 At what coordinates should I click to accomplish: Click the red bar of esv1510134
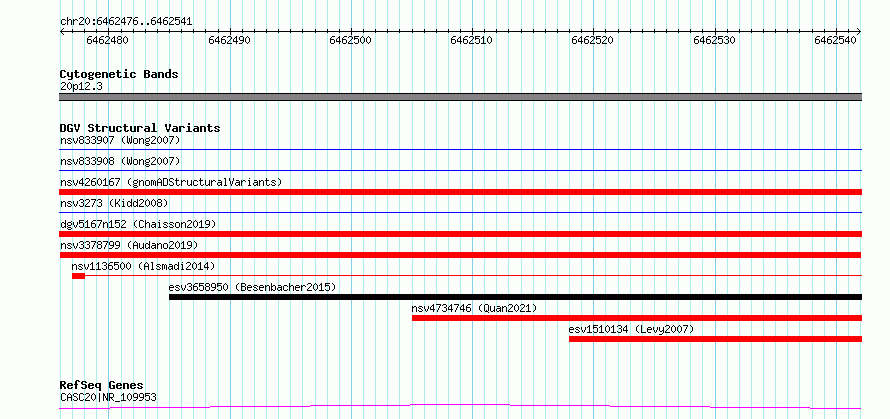[x=715, y=339]
